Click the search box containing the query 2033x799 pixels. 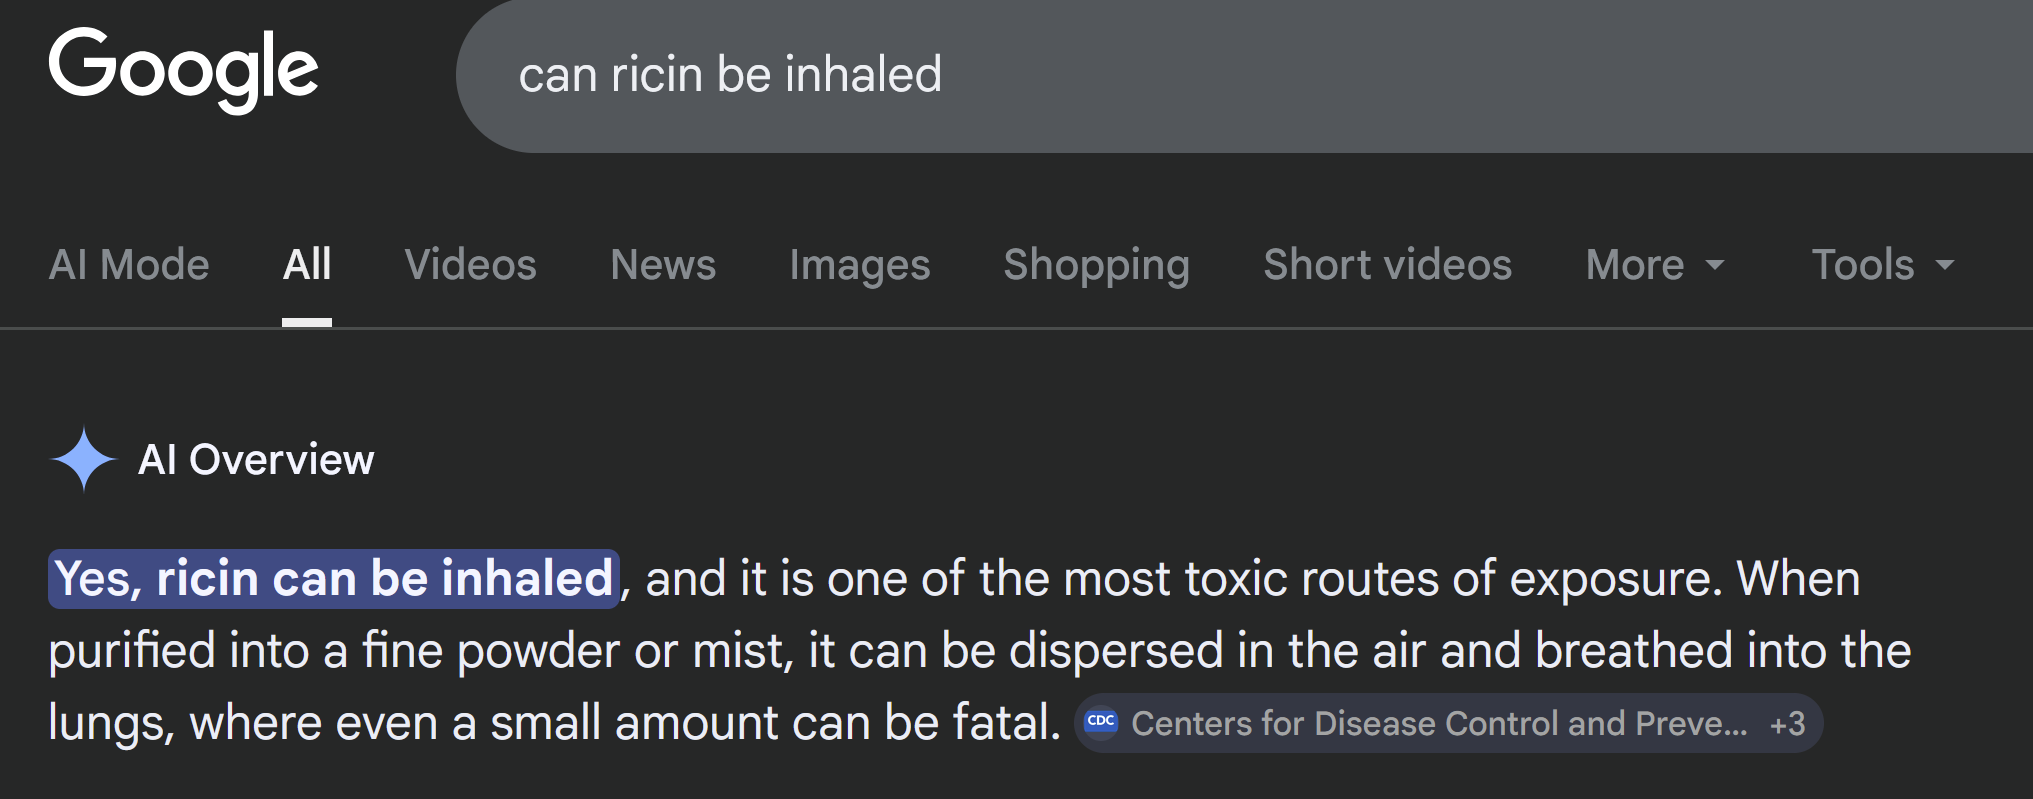point(1200,76)
